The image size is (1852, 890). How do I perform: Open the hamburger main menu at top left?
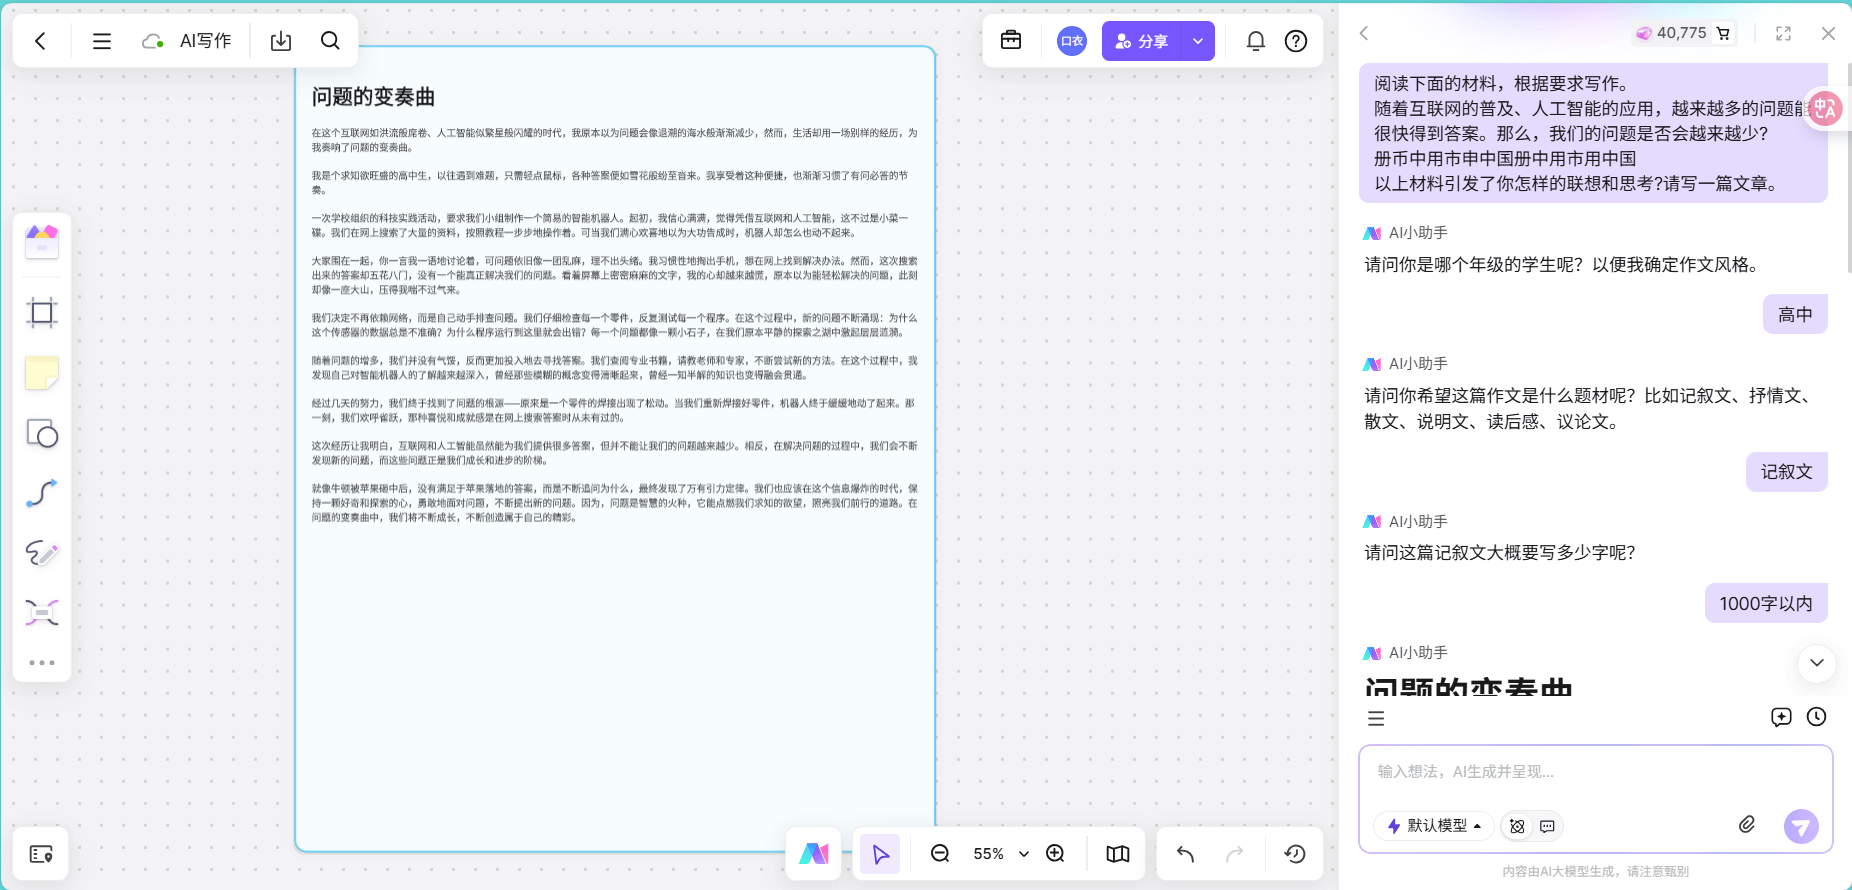click(102, 41)
